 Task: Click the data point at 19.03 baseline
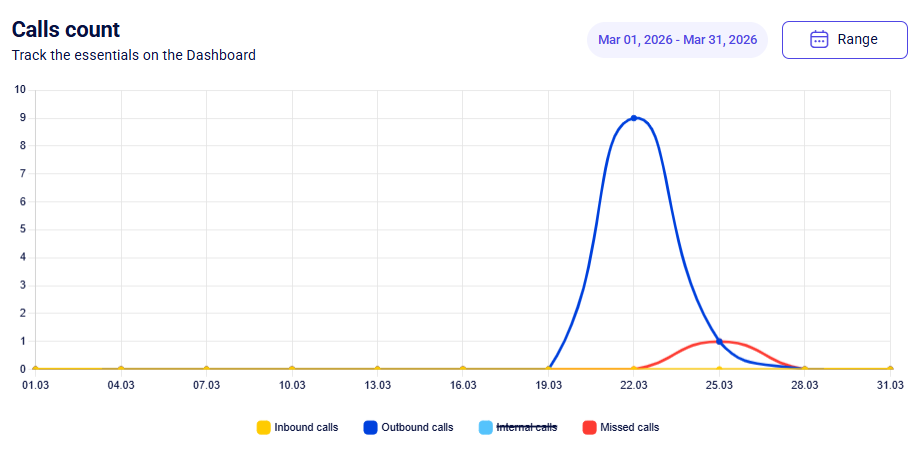click(549, 369)
